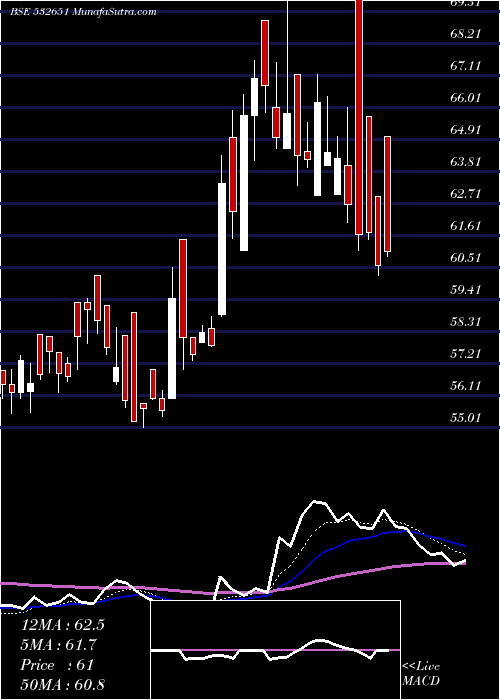The image size is (500, 700).
Task: Click the 58.31 price axis label
Action: pyautogui.click(x=466, y=322)
